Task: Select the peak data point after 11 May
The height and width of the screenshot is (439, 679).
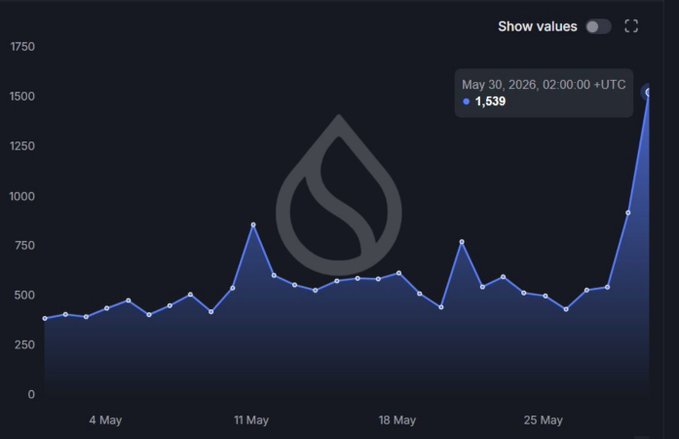Action: point(253,225)
